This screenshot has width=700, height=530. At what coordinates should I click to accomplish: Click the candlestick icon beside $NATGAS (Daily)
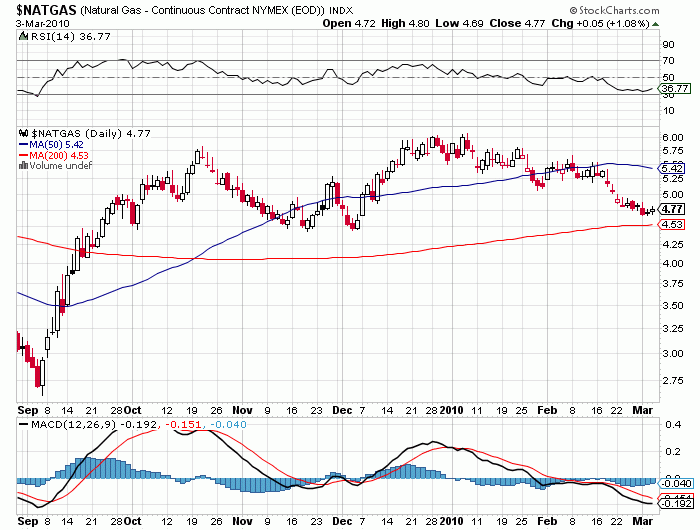point(23,132)
